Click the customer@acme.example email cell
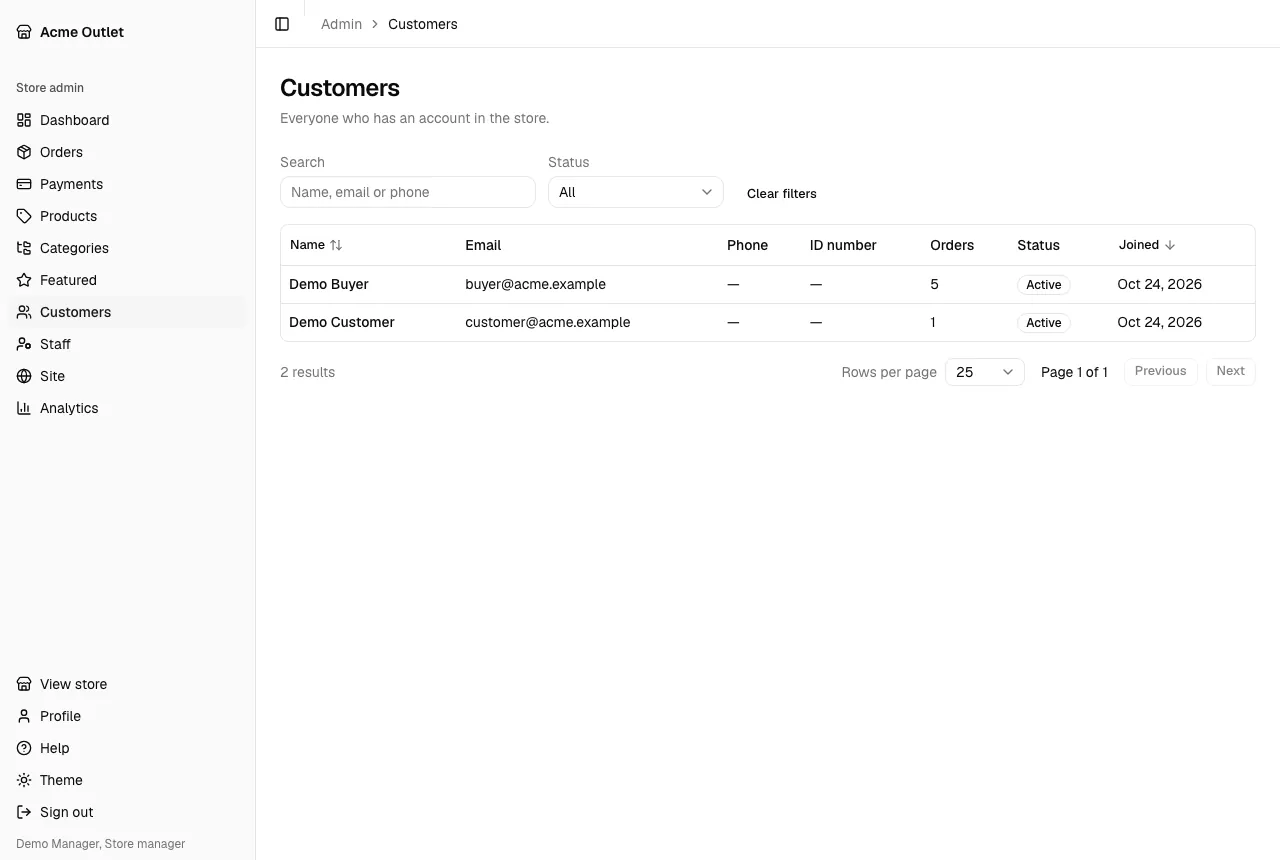Viewport: 1280px width, 860px height. (548, 322)
